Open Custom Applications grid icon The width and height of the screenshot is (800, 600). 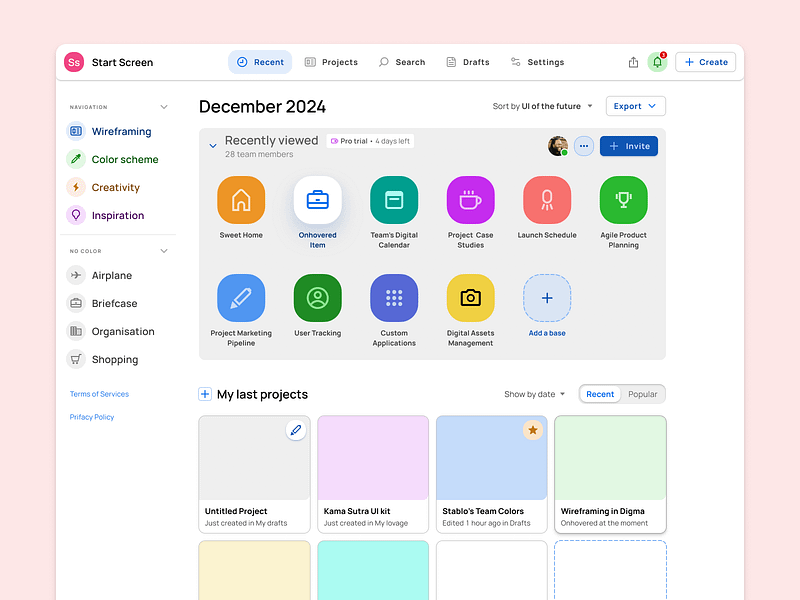(x=394, y=298)
